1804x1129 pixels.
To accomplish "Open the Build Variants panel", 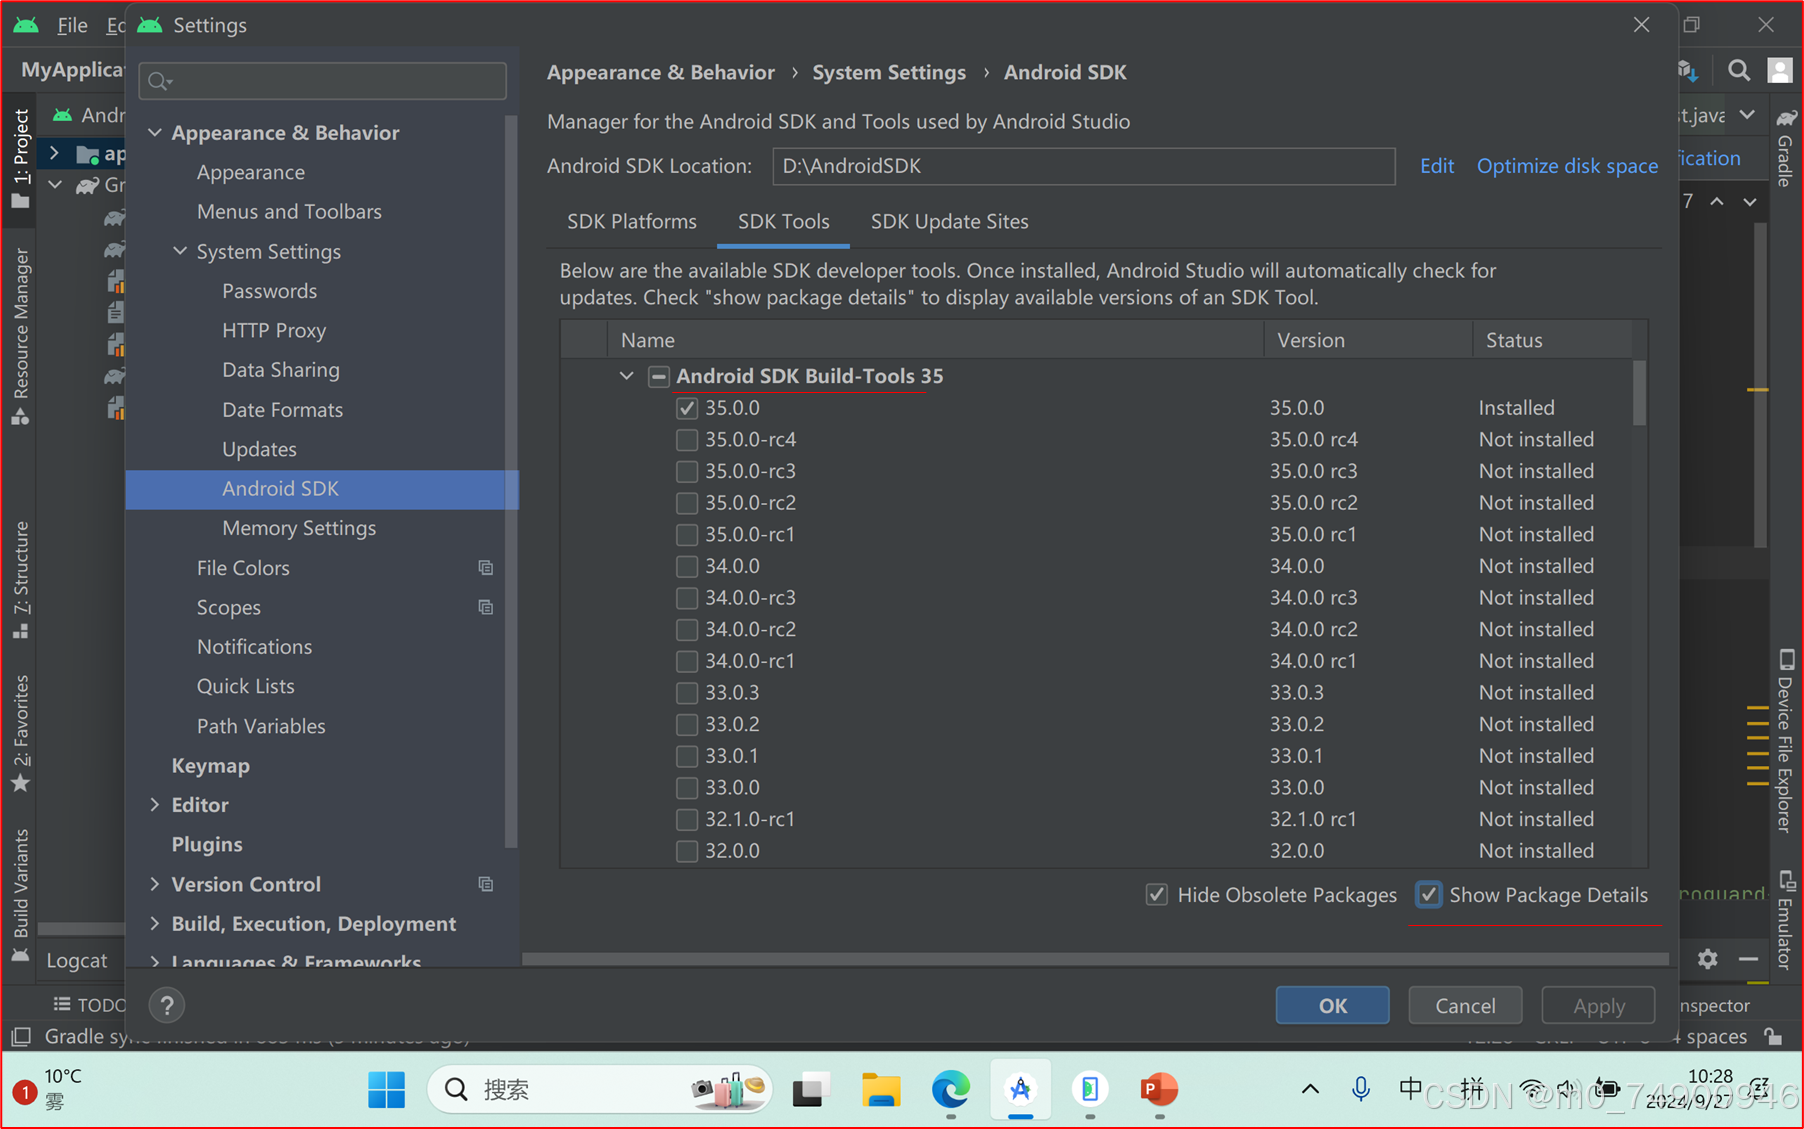I will pyautogui.click(x=20, y=885).
